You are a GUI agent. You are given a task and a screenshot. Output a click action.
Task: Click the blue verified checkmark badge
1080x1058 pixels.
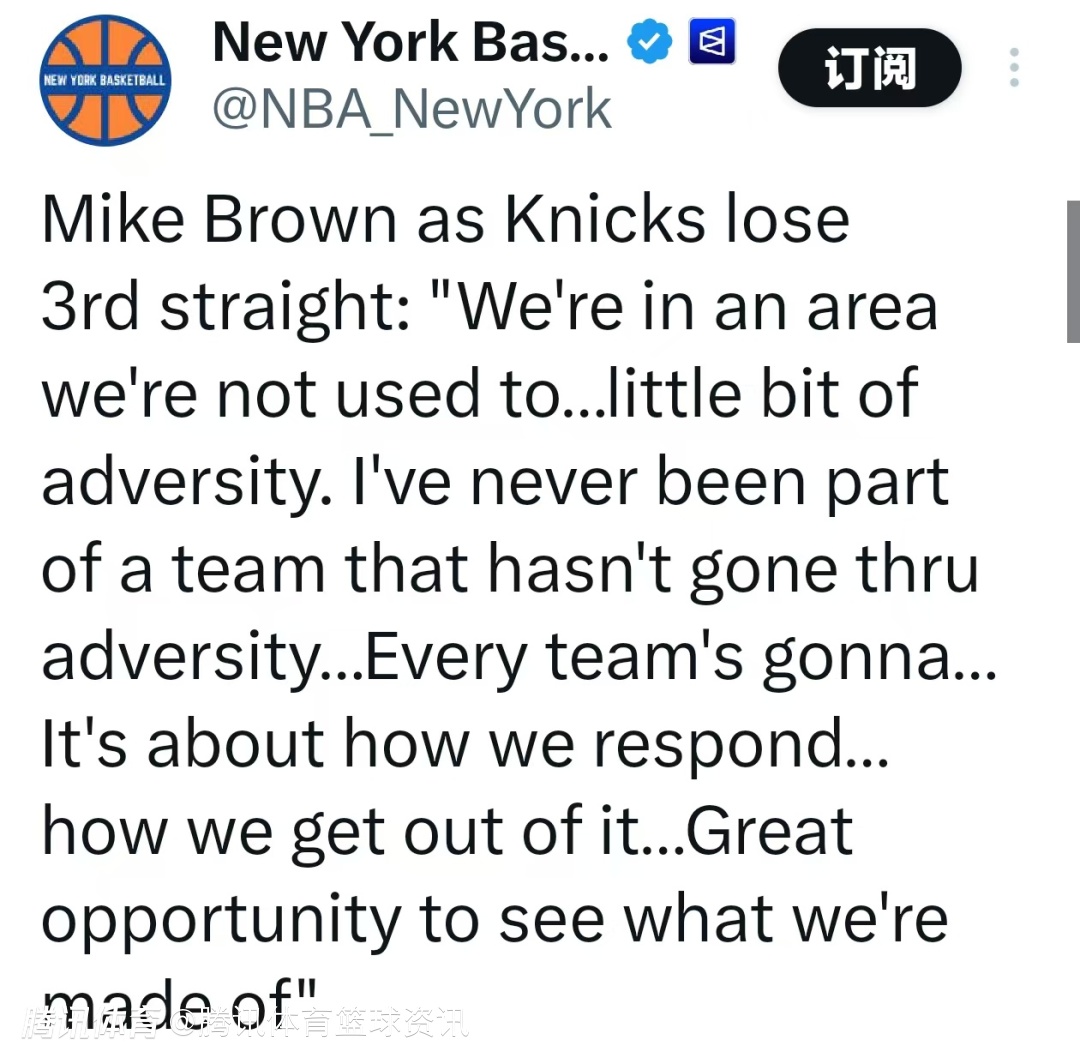(648, 45)
